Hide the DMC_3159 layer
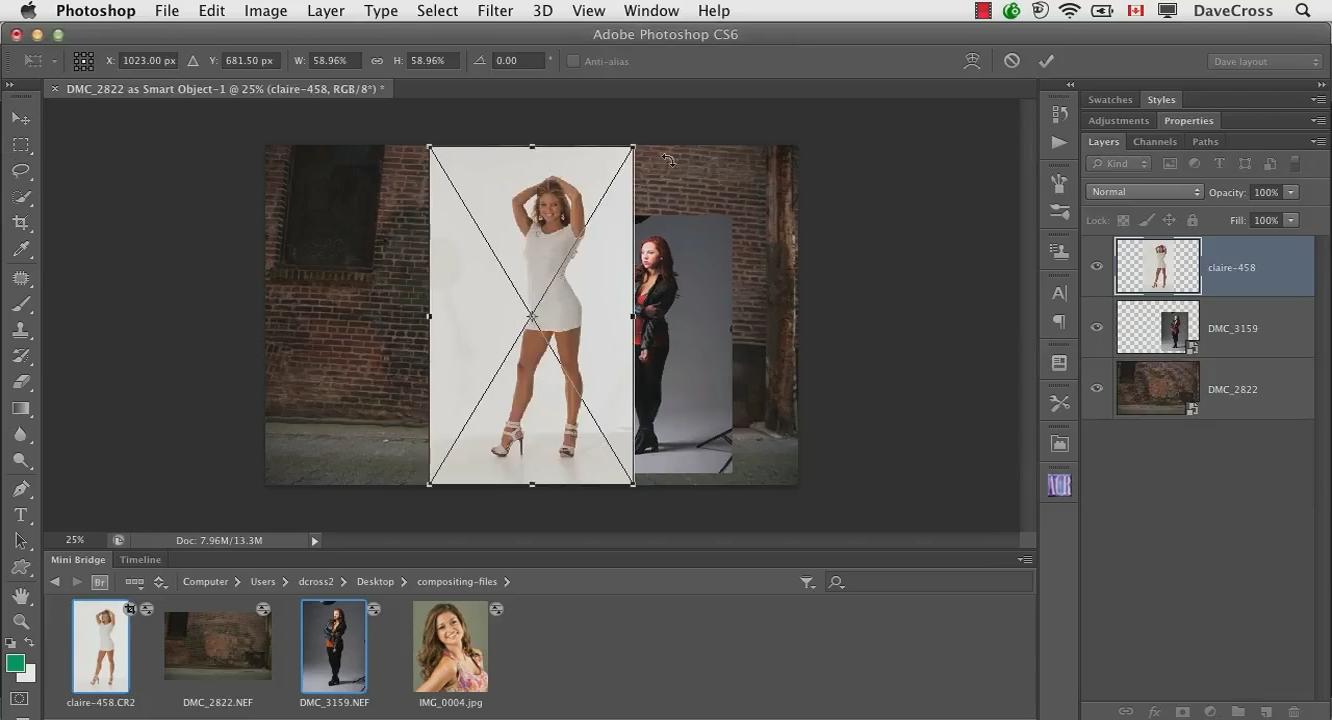Screen dimensions: 1332x720 pyautogui.click(x=1097, y=327)
